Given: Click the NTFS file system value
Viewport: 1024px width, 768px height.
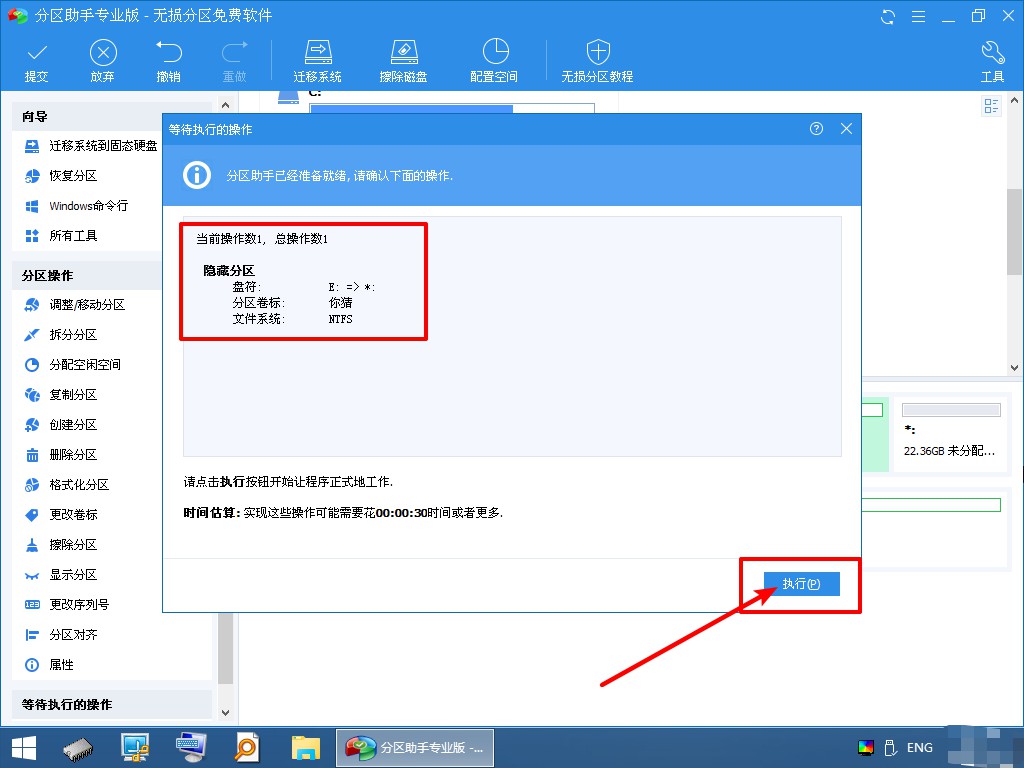Looking at the screenshot, I should [x=341, y=319].
